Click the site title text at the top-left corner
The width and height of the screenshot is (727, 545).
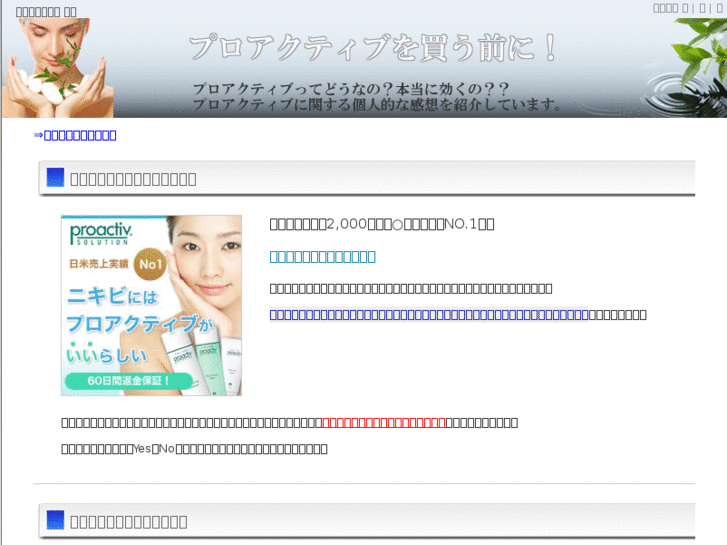46,12
